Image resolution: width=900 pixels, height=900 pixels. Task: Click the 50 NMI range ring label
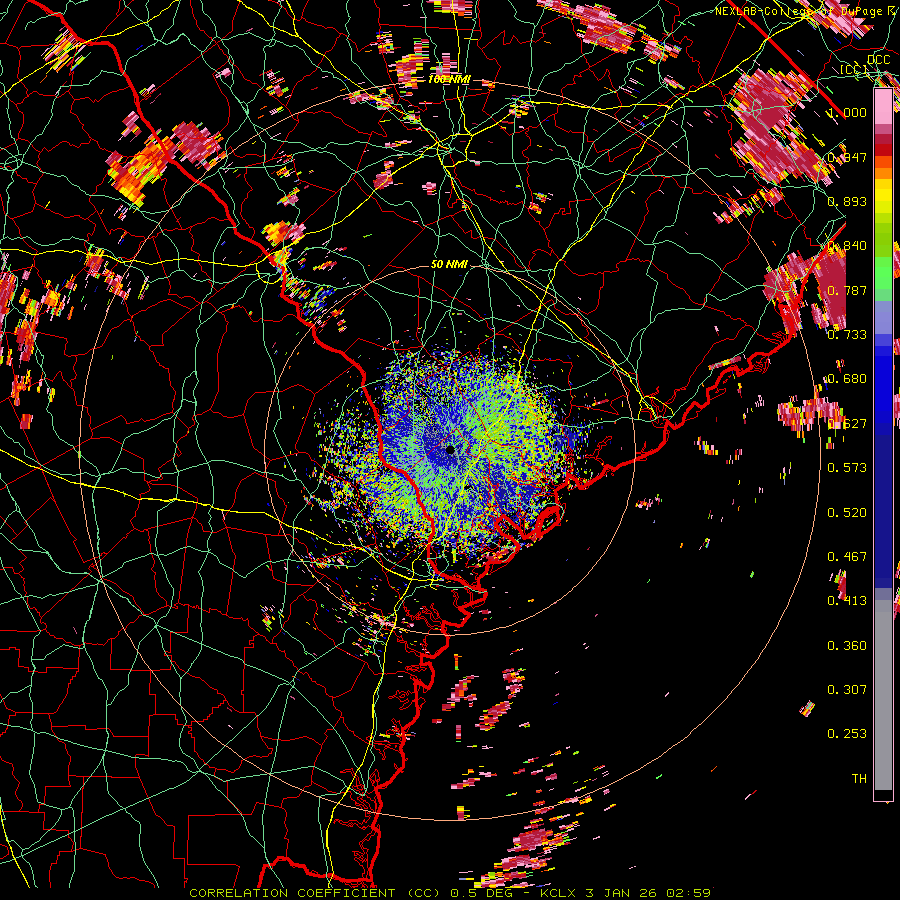[x=449, y=264]
